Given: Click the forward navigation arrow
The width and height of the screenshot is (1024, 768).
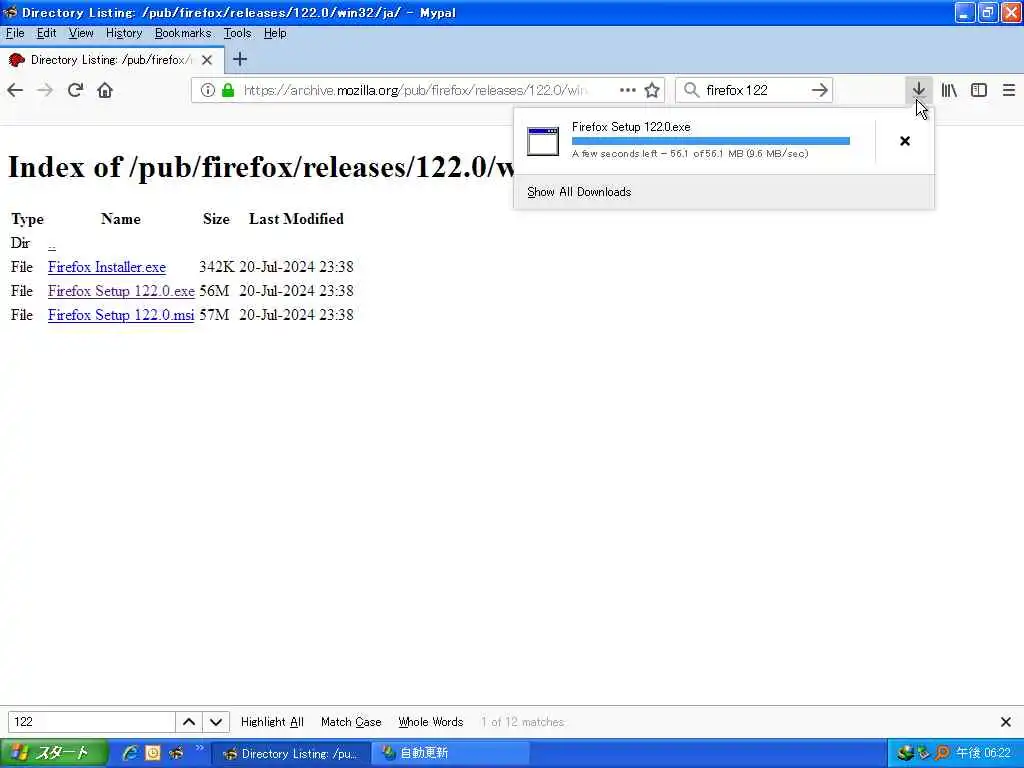Looking at the screenshot, I should click(45, 90).
